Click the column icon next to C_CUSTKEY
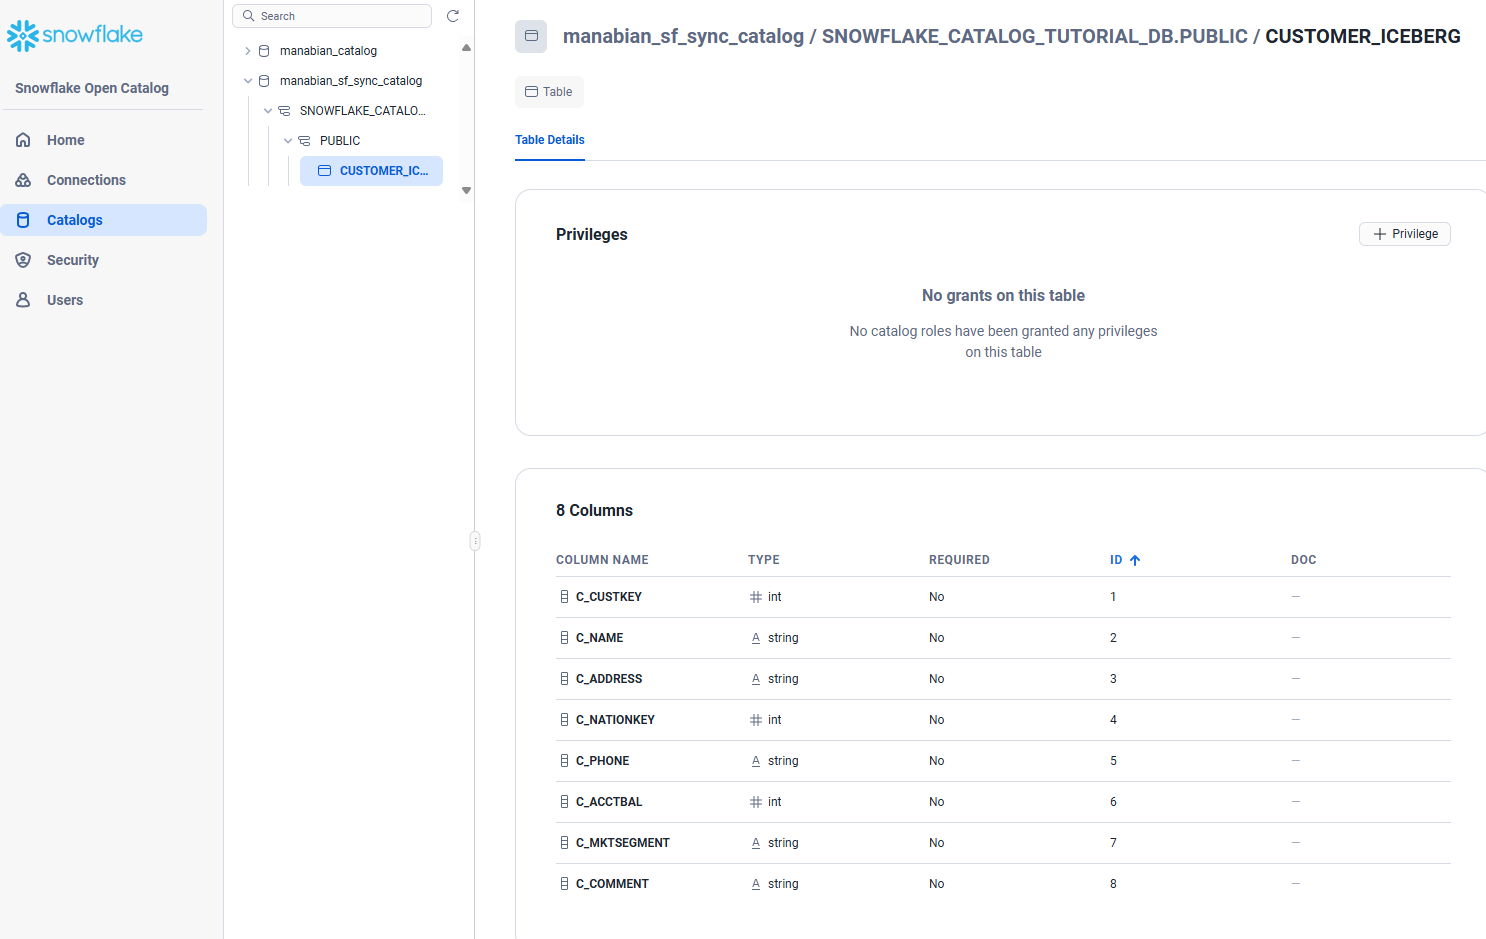Viewport: 1486px width, 939px height. (x=564, y=597)
